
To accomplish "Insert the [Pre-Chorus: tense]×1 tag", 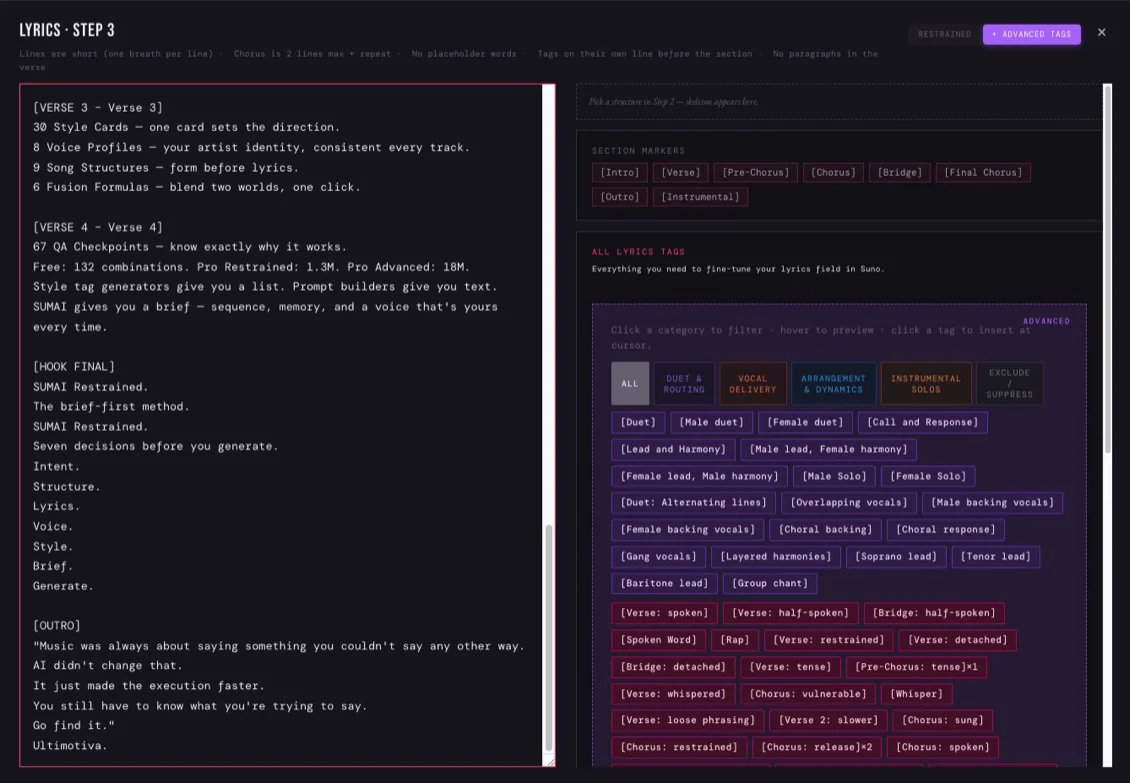I will coord(916,667).
